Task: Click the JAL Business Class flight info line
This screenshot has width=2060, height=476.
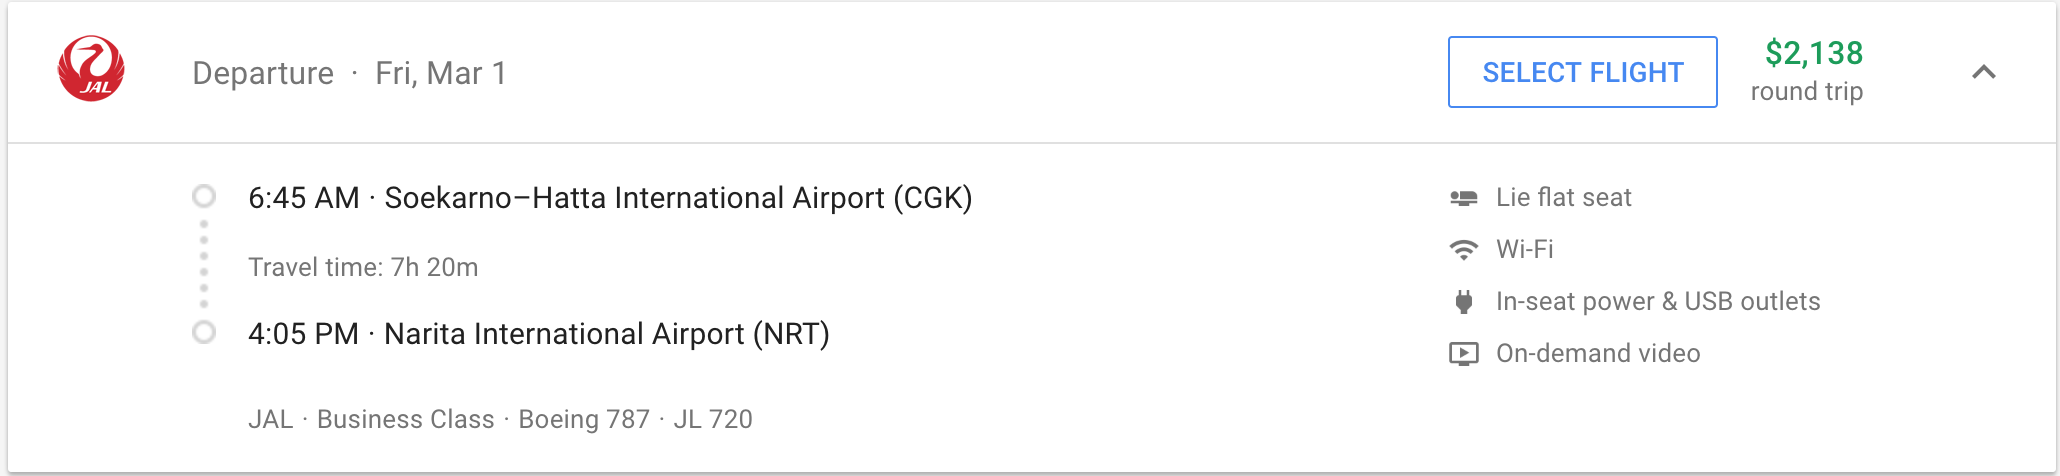Action: click(x=500, y=419)
